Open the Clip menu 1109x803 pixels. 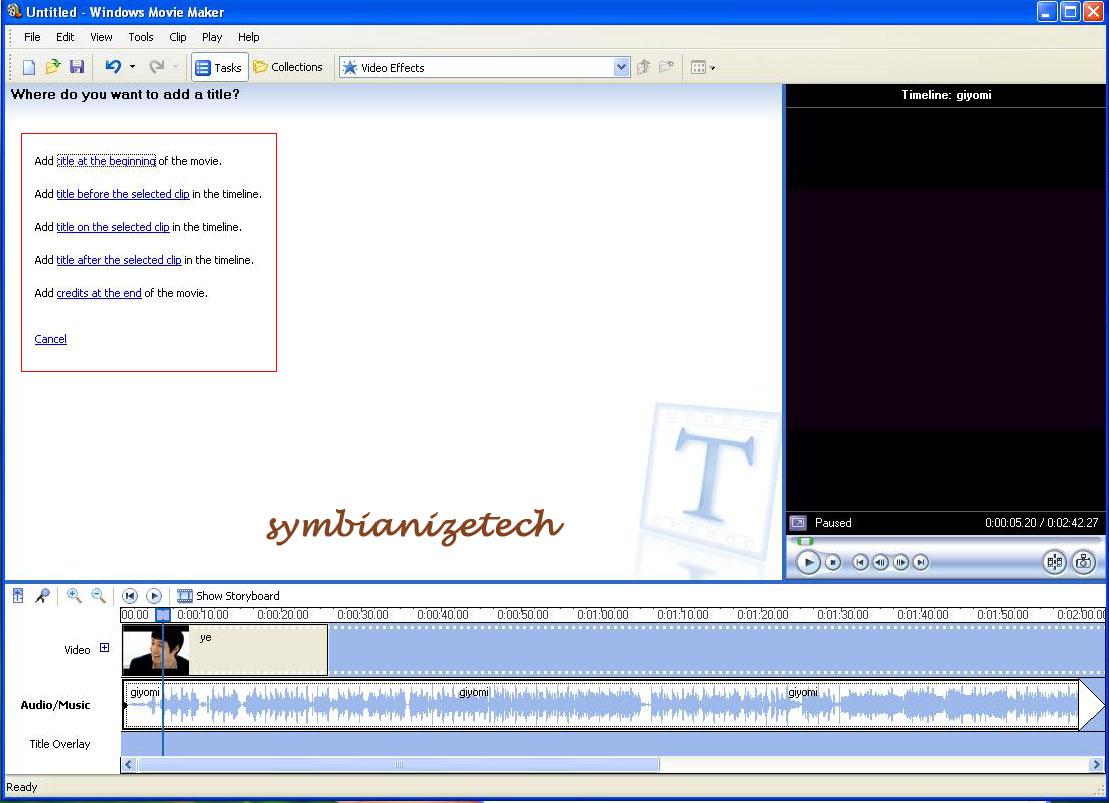[x=177, y=37]
